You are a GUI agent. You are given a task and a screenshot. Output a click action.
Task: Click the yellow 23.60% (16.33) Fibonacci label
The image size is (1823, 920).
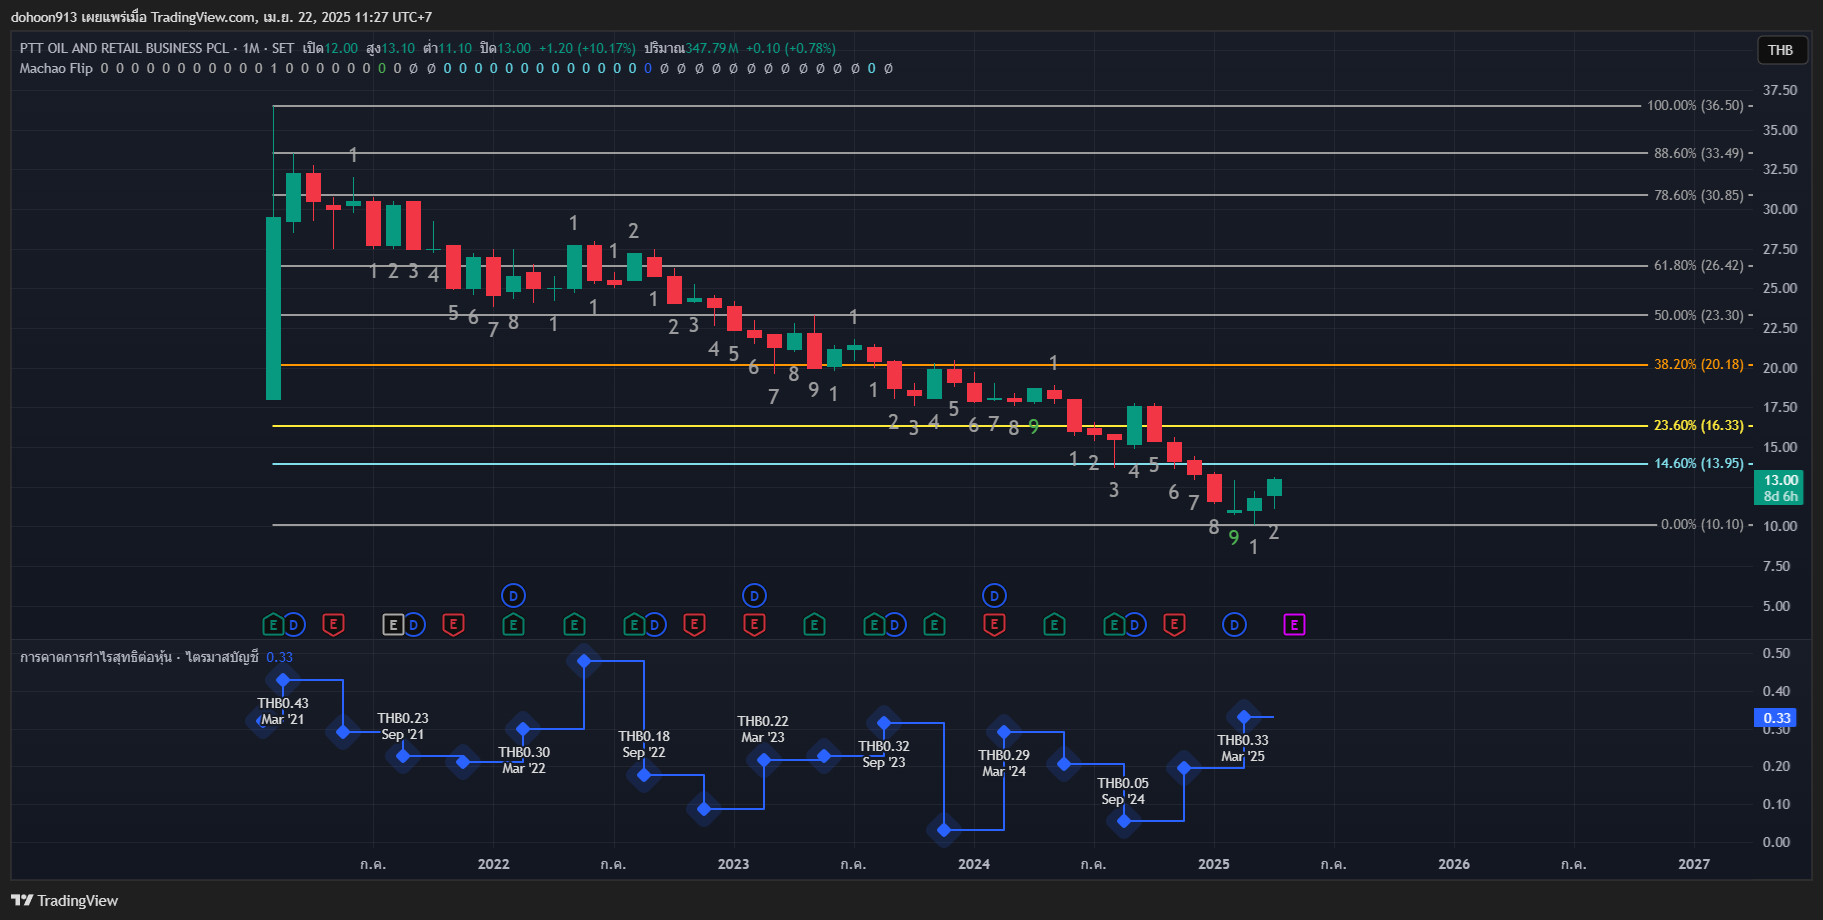click(1698, 425)
